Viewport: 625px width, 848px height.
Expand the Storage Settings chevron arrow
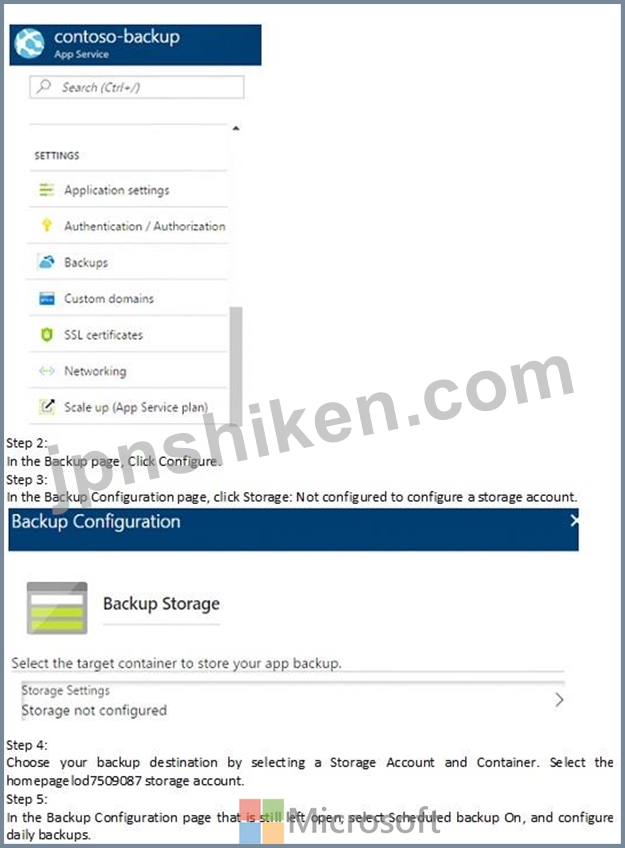pos(560,700)
